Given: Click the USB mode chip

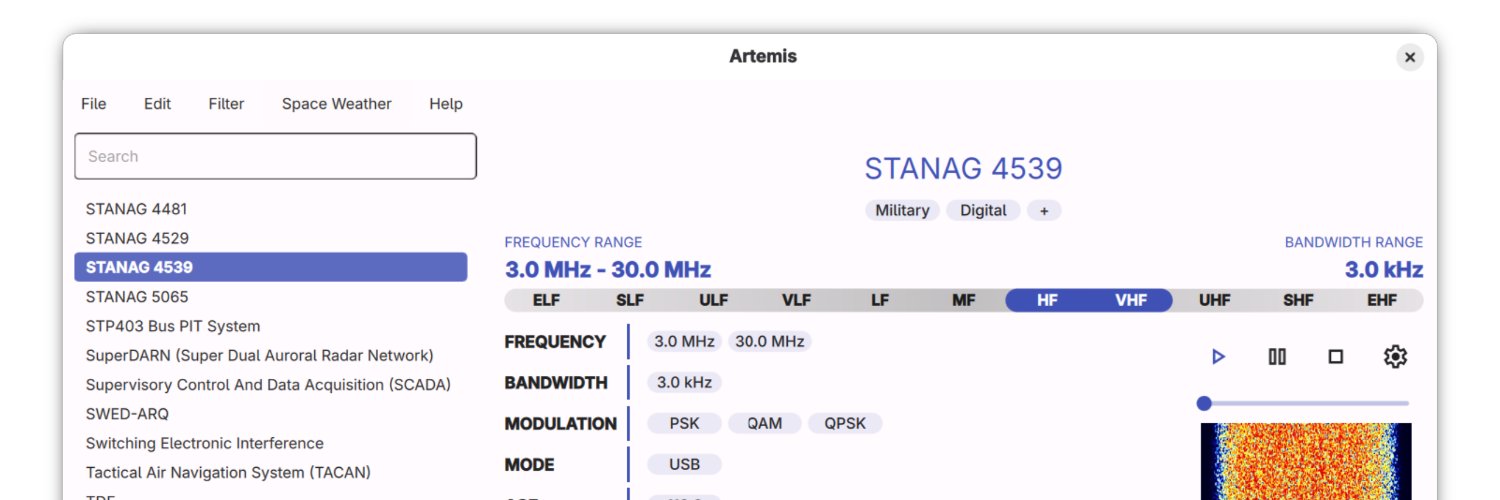Looking at the screenshot, I should point(684,464).
